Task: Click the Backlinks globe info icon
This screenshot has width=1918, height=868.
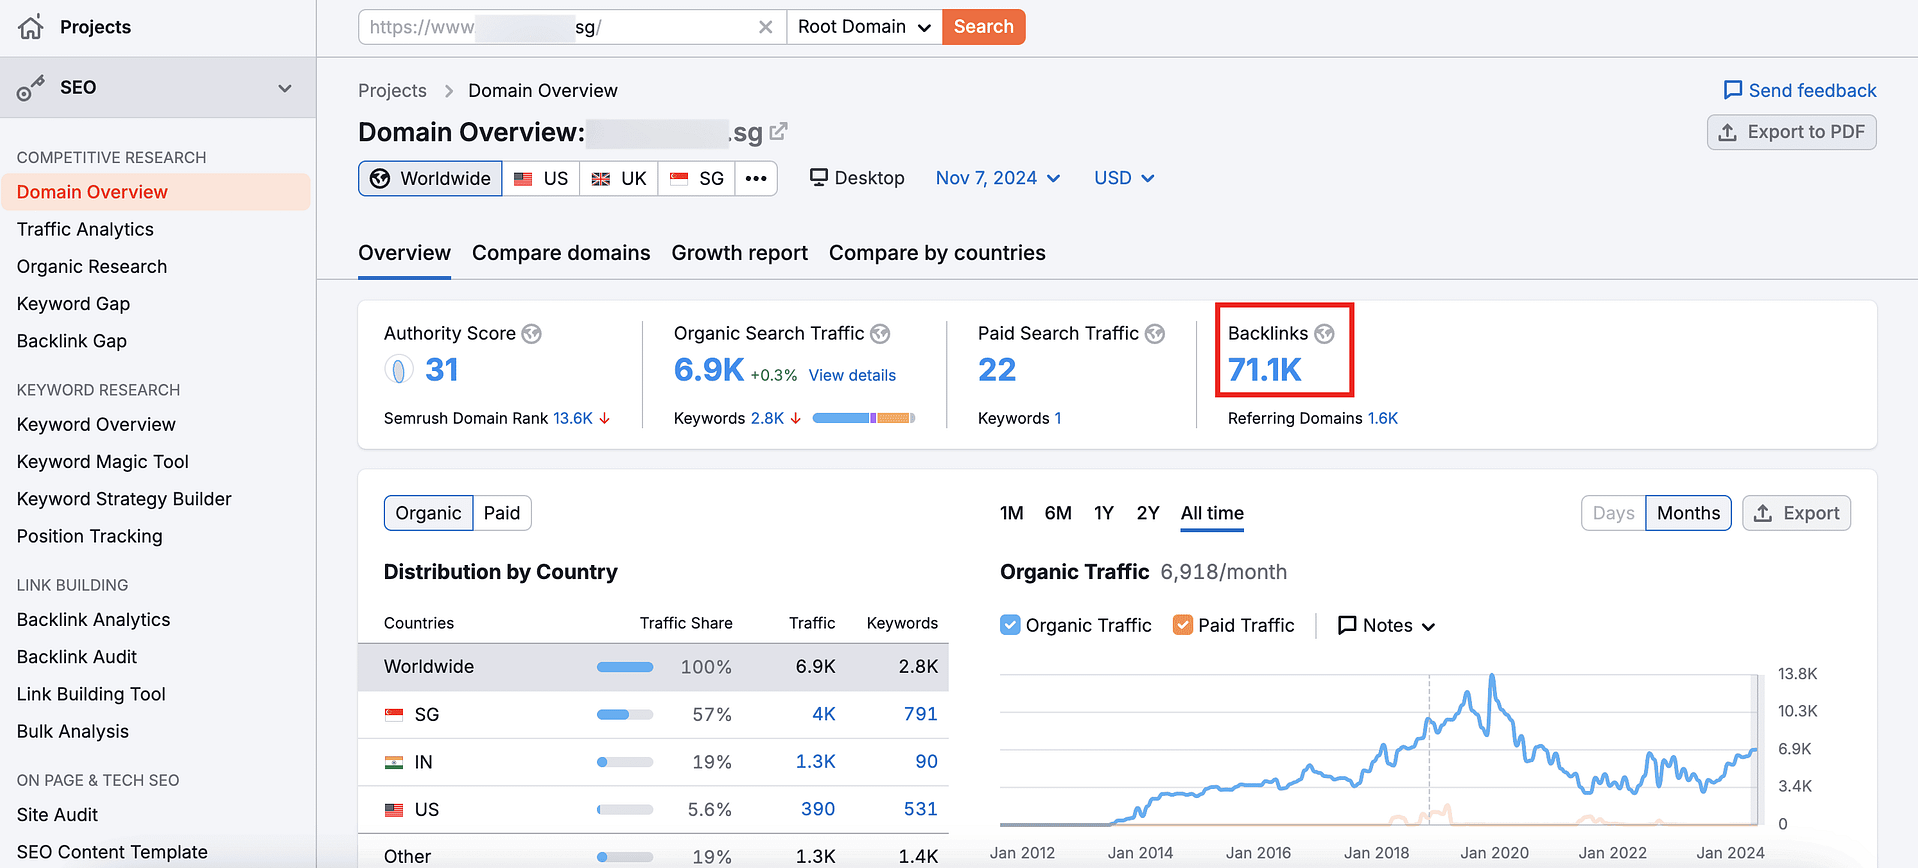Action: tap(1324, 334)
